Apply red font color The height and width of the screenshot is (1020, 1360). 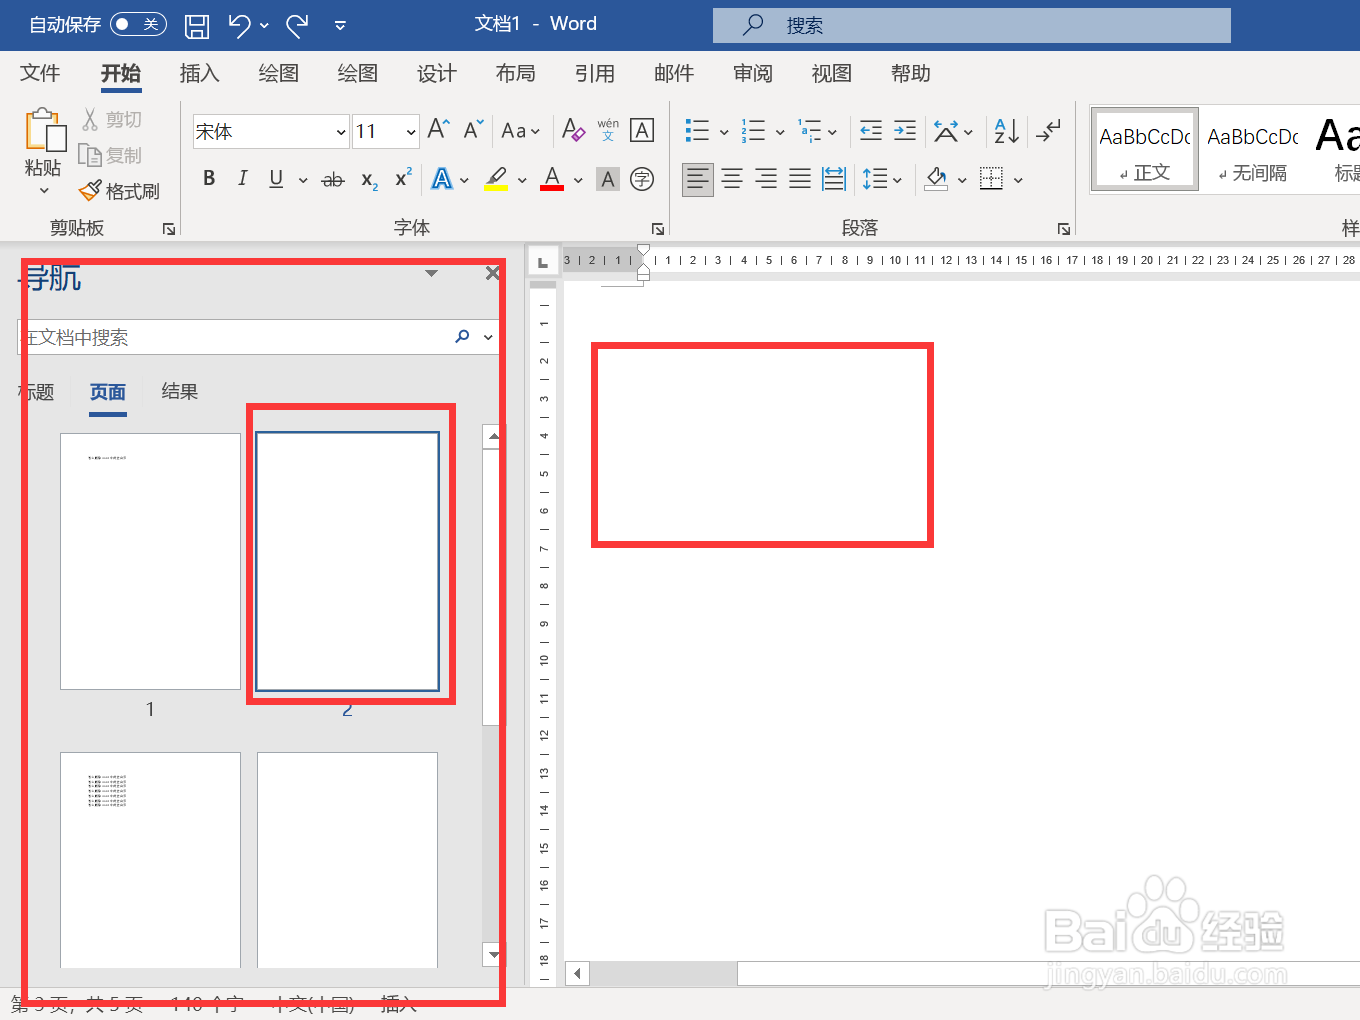point(552,179)
